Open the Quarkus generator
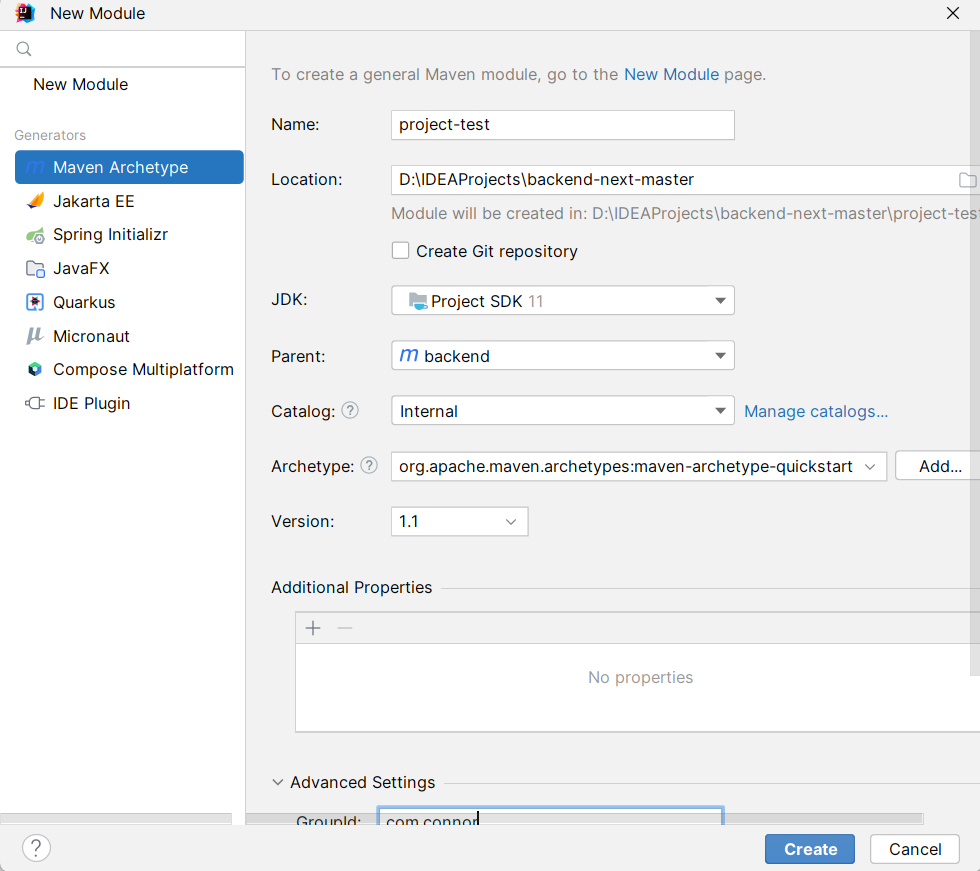Screen dimensions: 980x871 pos(84,302)
